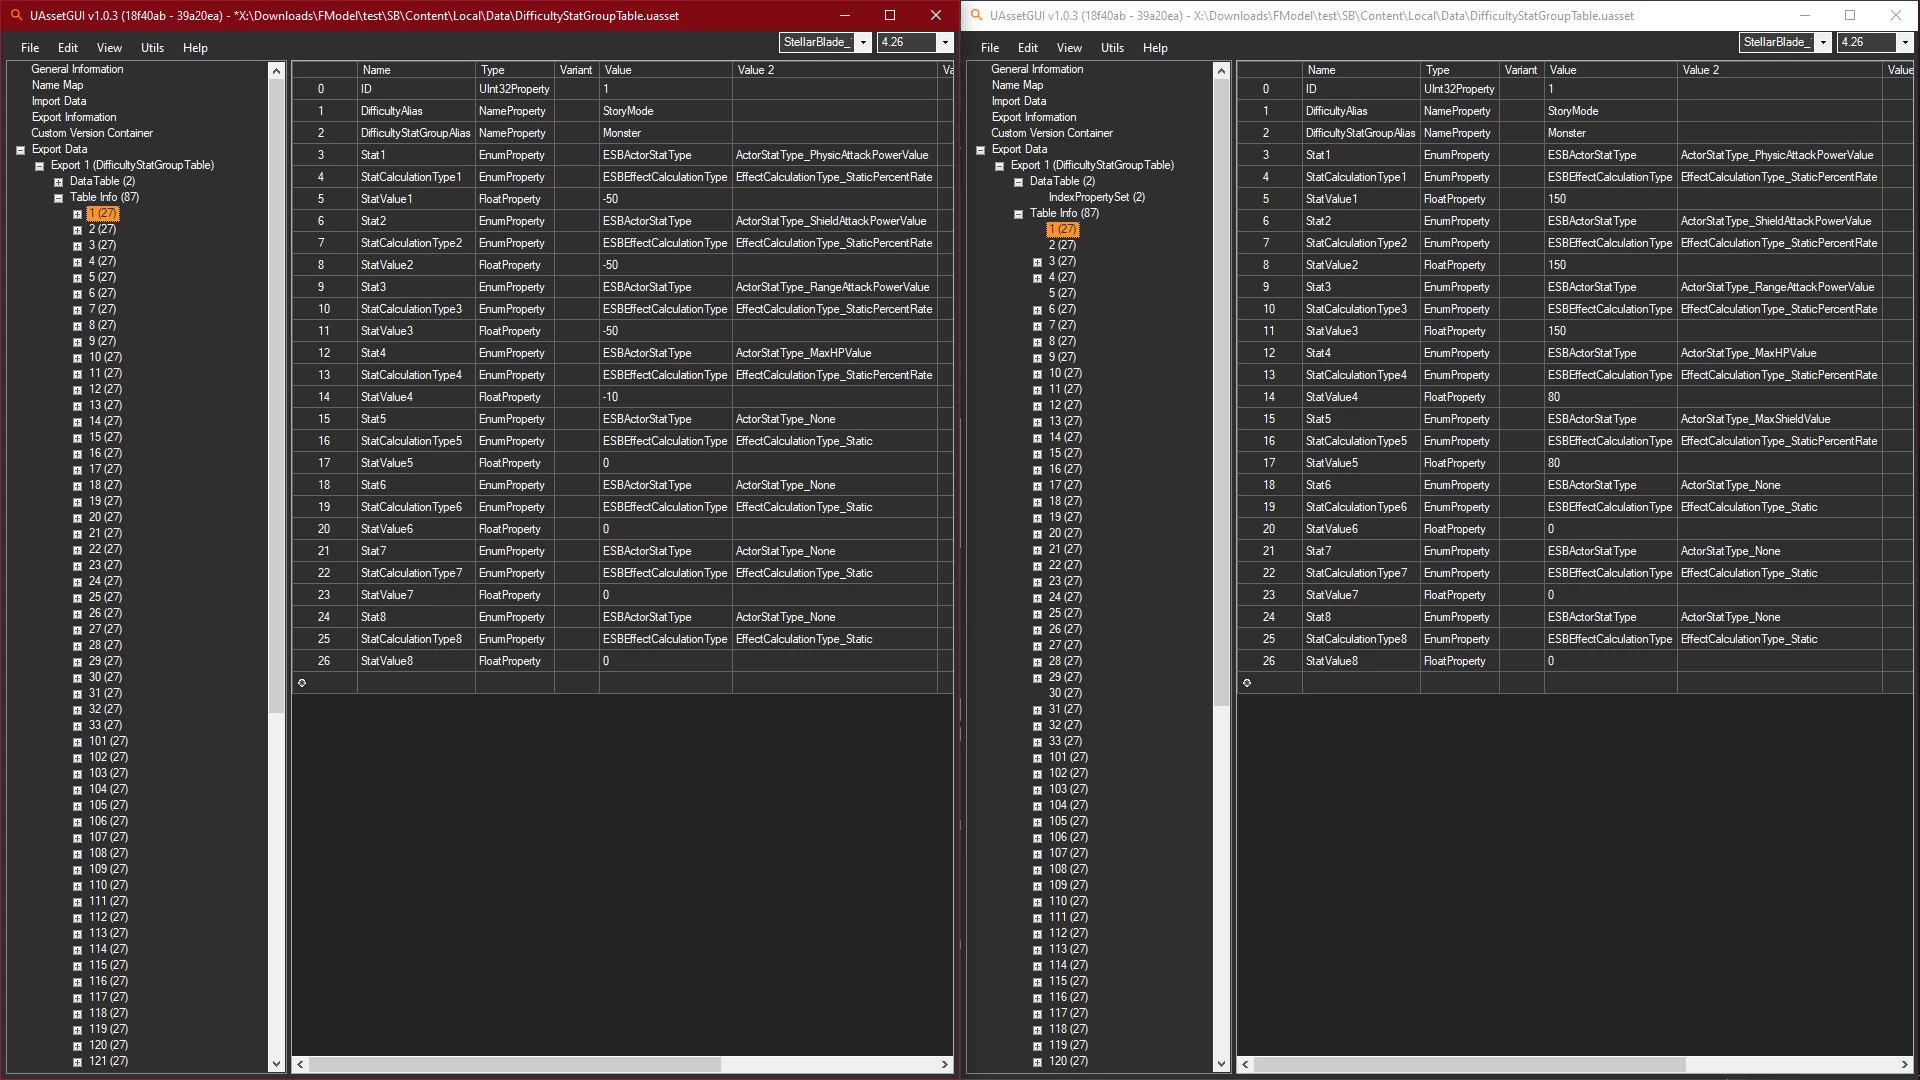Click left grid horizontal scrollbar thumb
Screen dimensions: 1920x1080
515,1065
